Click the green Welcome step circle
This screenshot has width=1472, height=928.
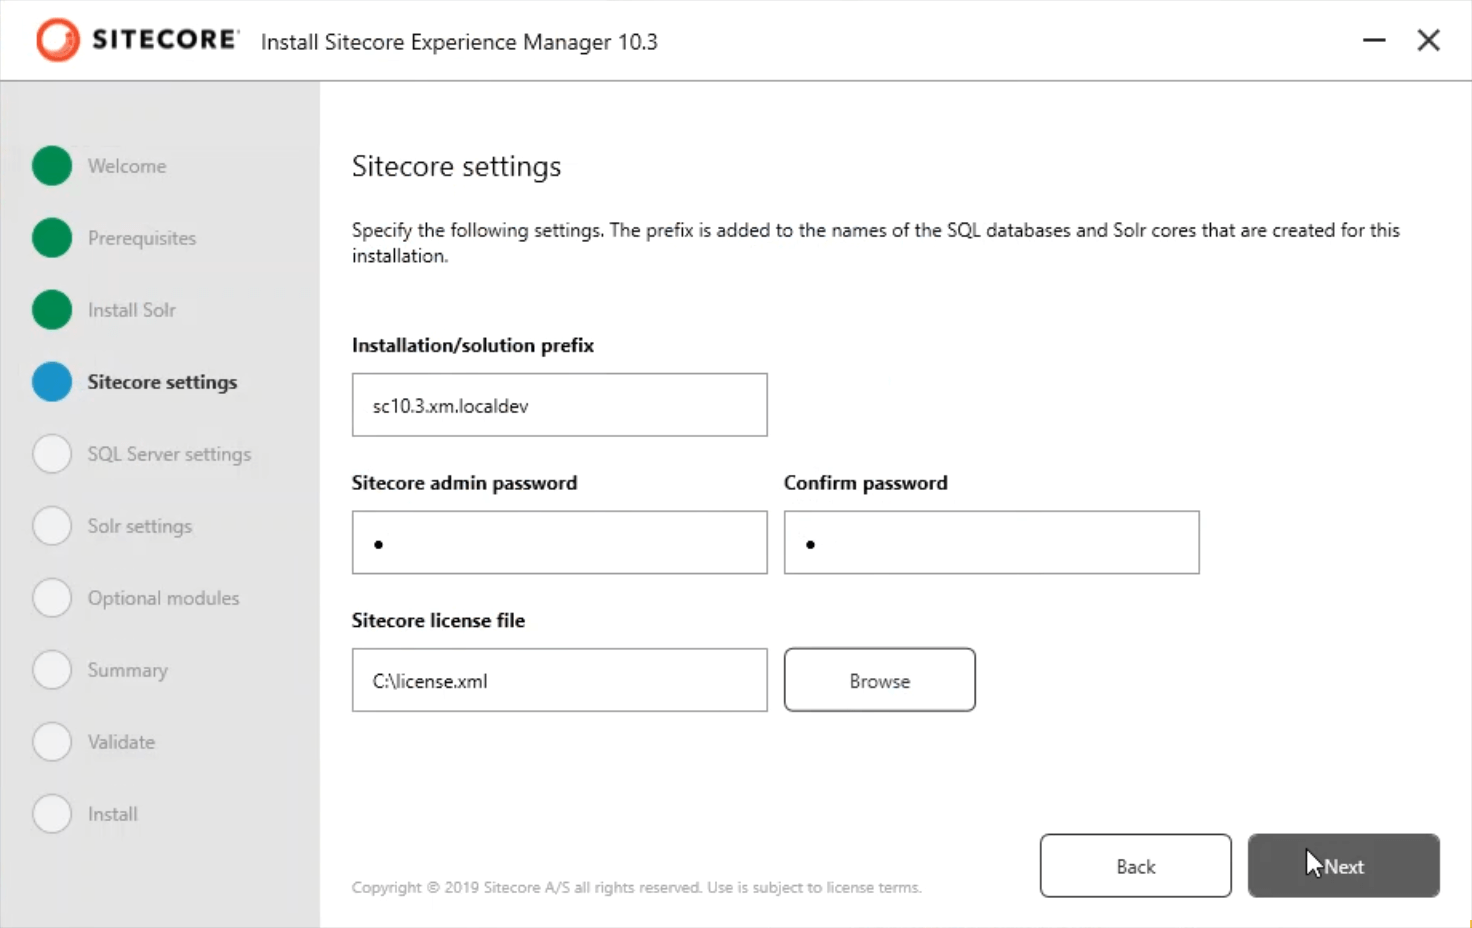click(x=52, y=166)
